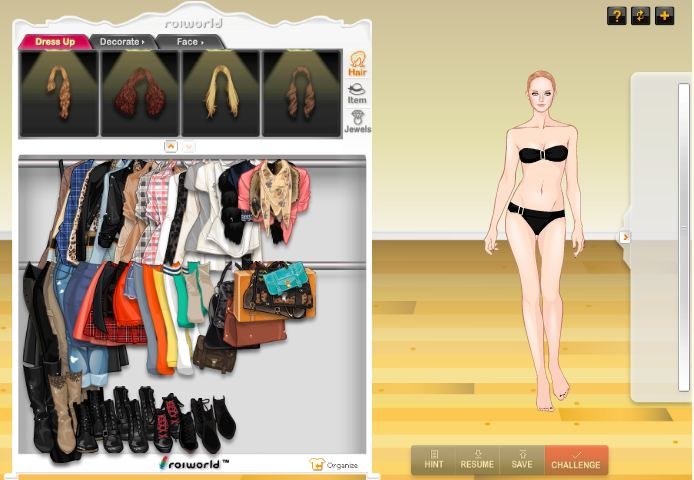
Task: Open the Face tab
Action: pyautogui.click(x=188, y=42)
